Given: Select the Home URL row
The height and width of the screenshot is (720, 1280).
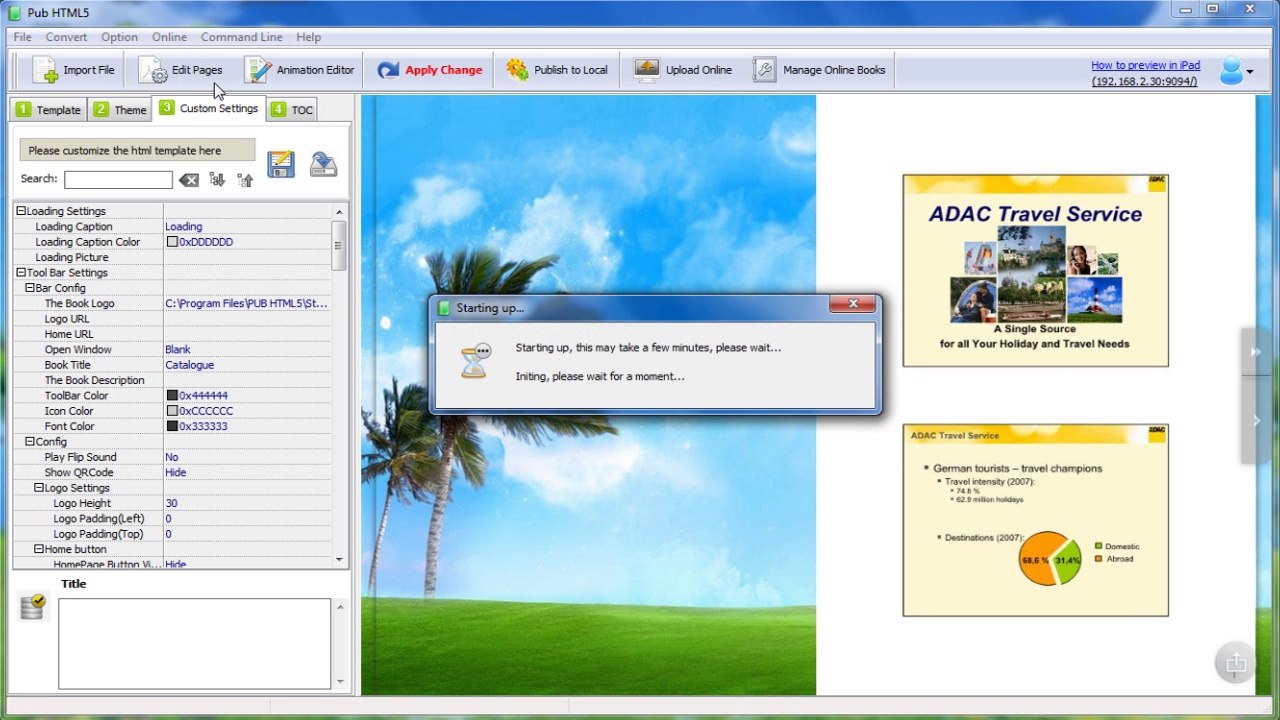Looking at the screenshot, I should (172, 335).
